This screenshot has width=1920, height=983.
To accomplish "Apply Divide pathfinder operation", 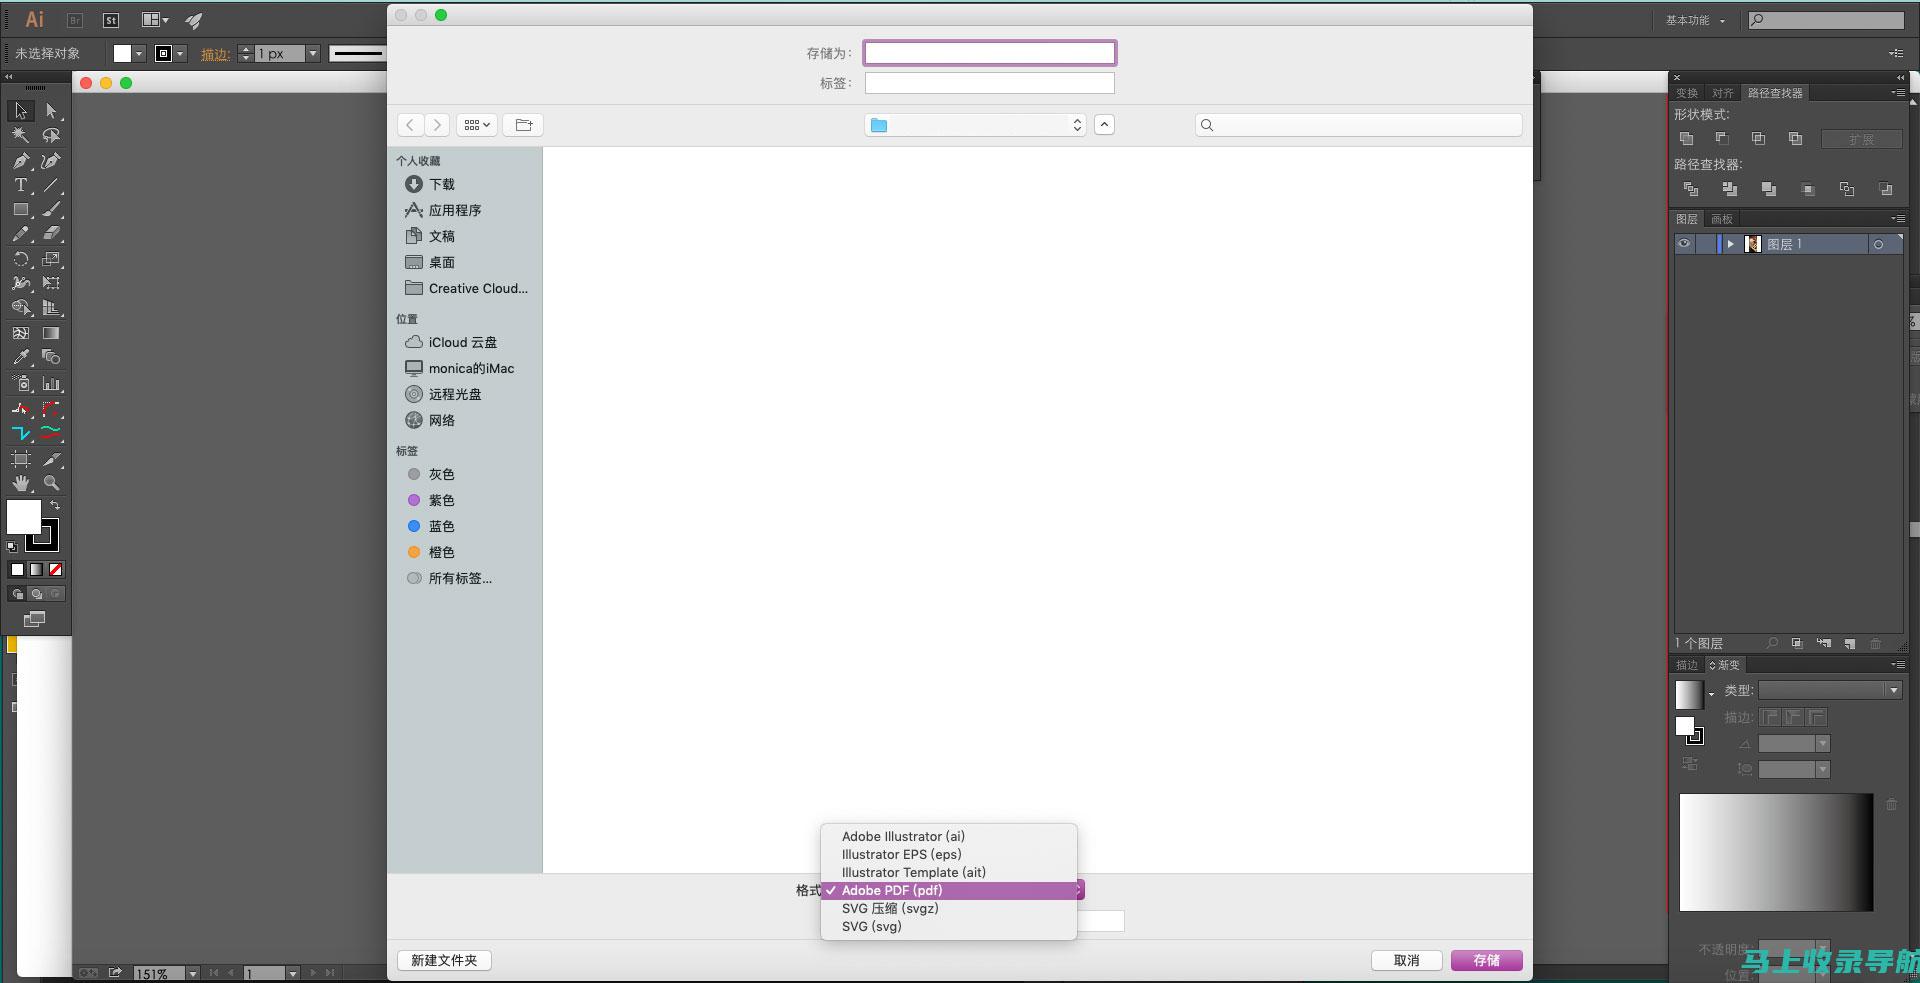I will pyautogui.click(x=1691, y=189).
